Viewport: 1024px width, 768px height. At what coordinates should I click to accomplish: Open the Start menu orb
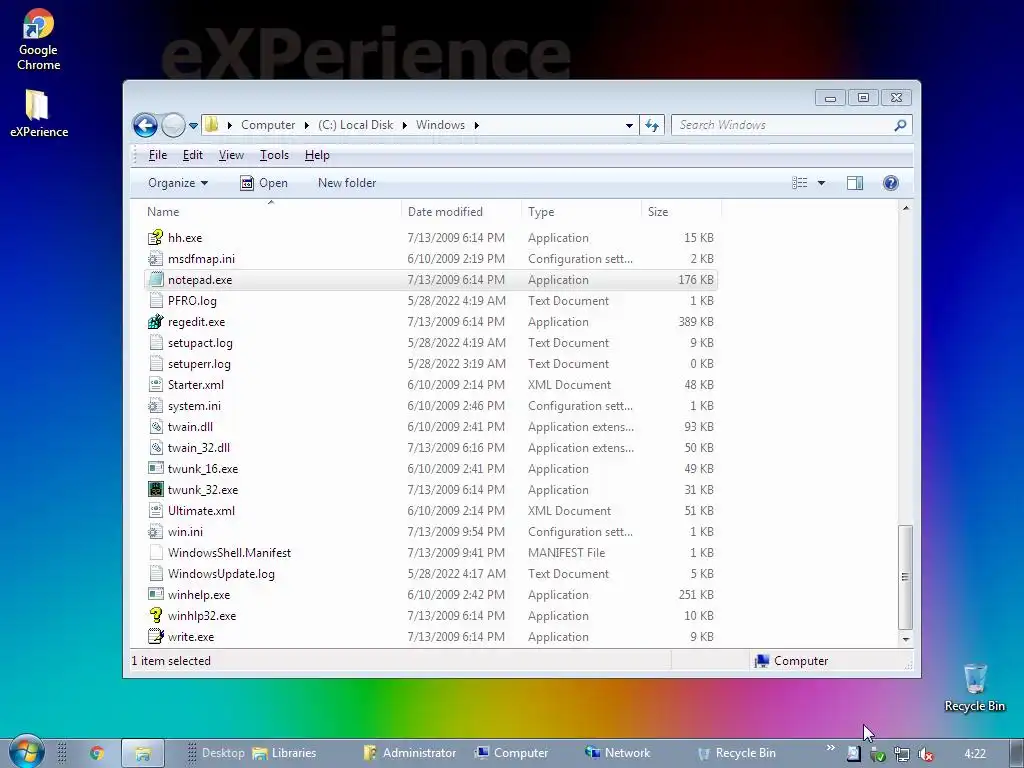[27, 752]
